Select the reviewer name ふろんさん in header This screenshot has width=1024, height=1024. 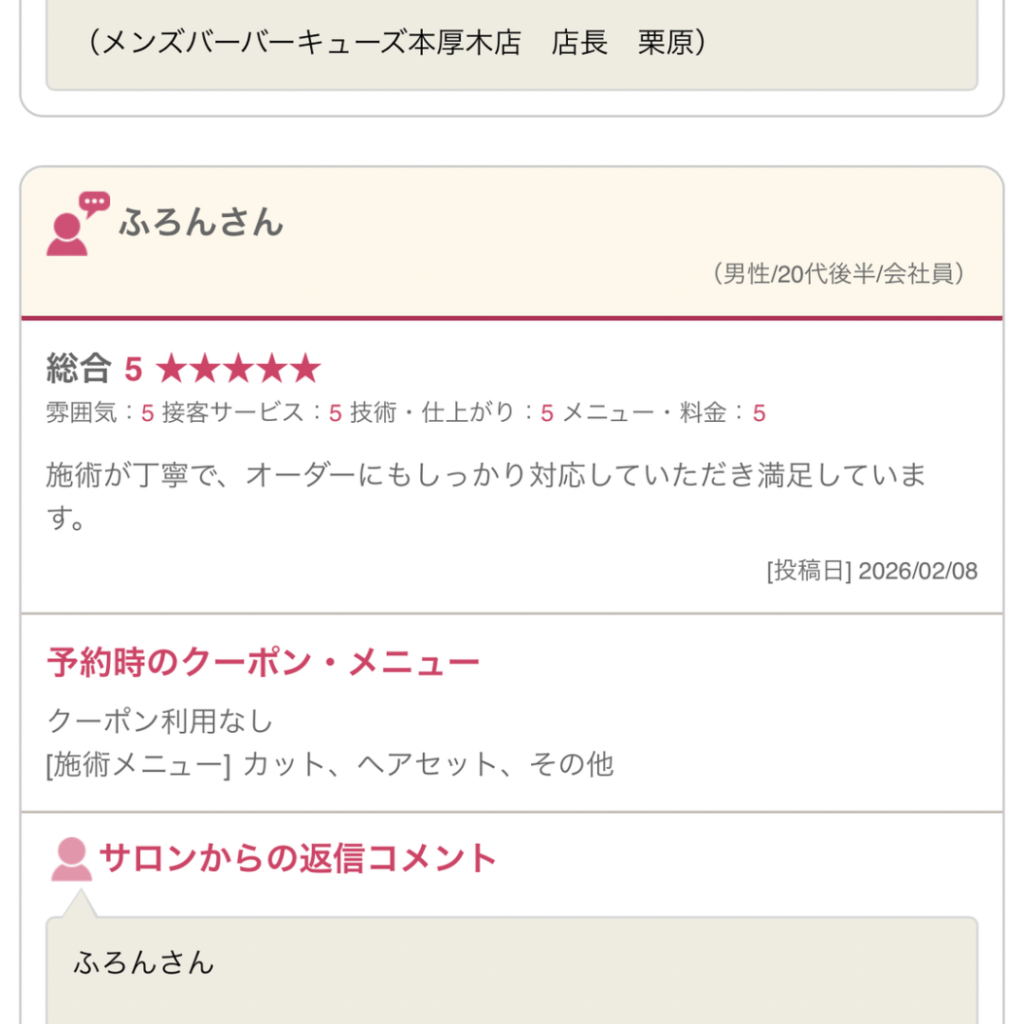pos(201,222)
